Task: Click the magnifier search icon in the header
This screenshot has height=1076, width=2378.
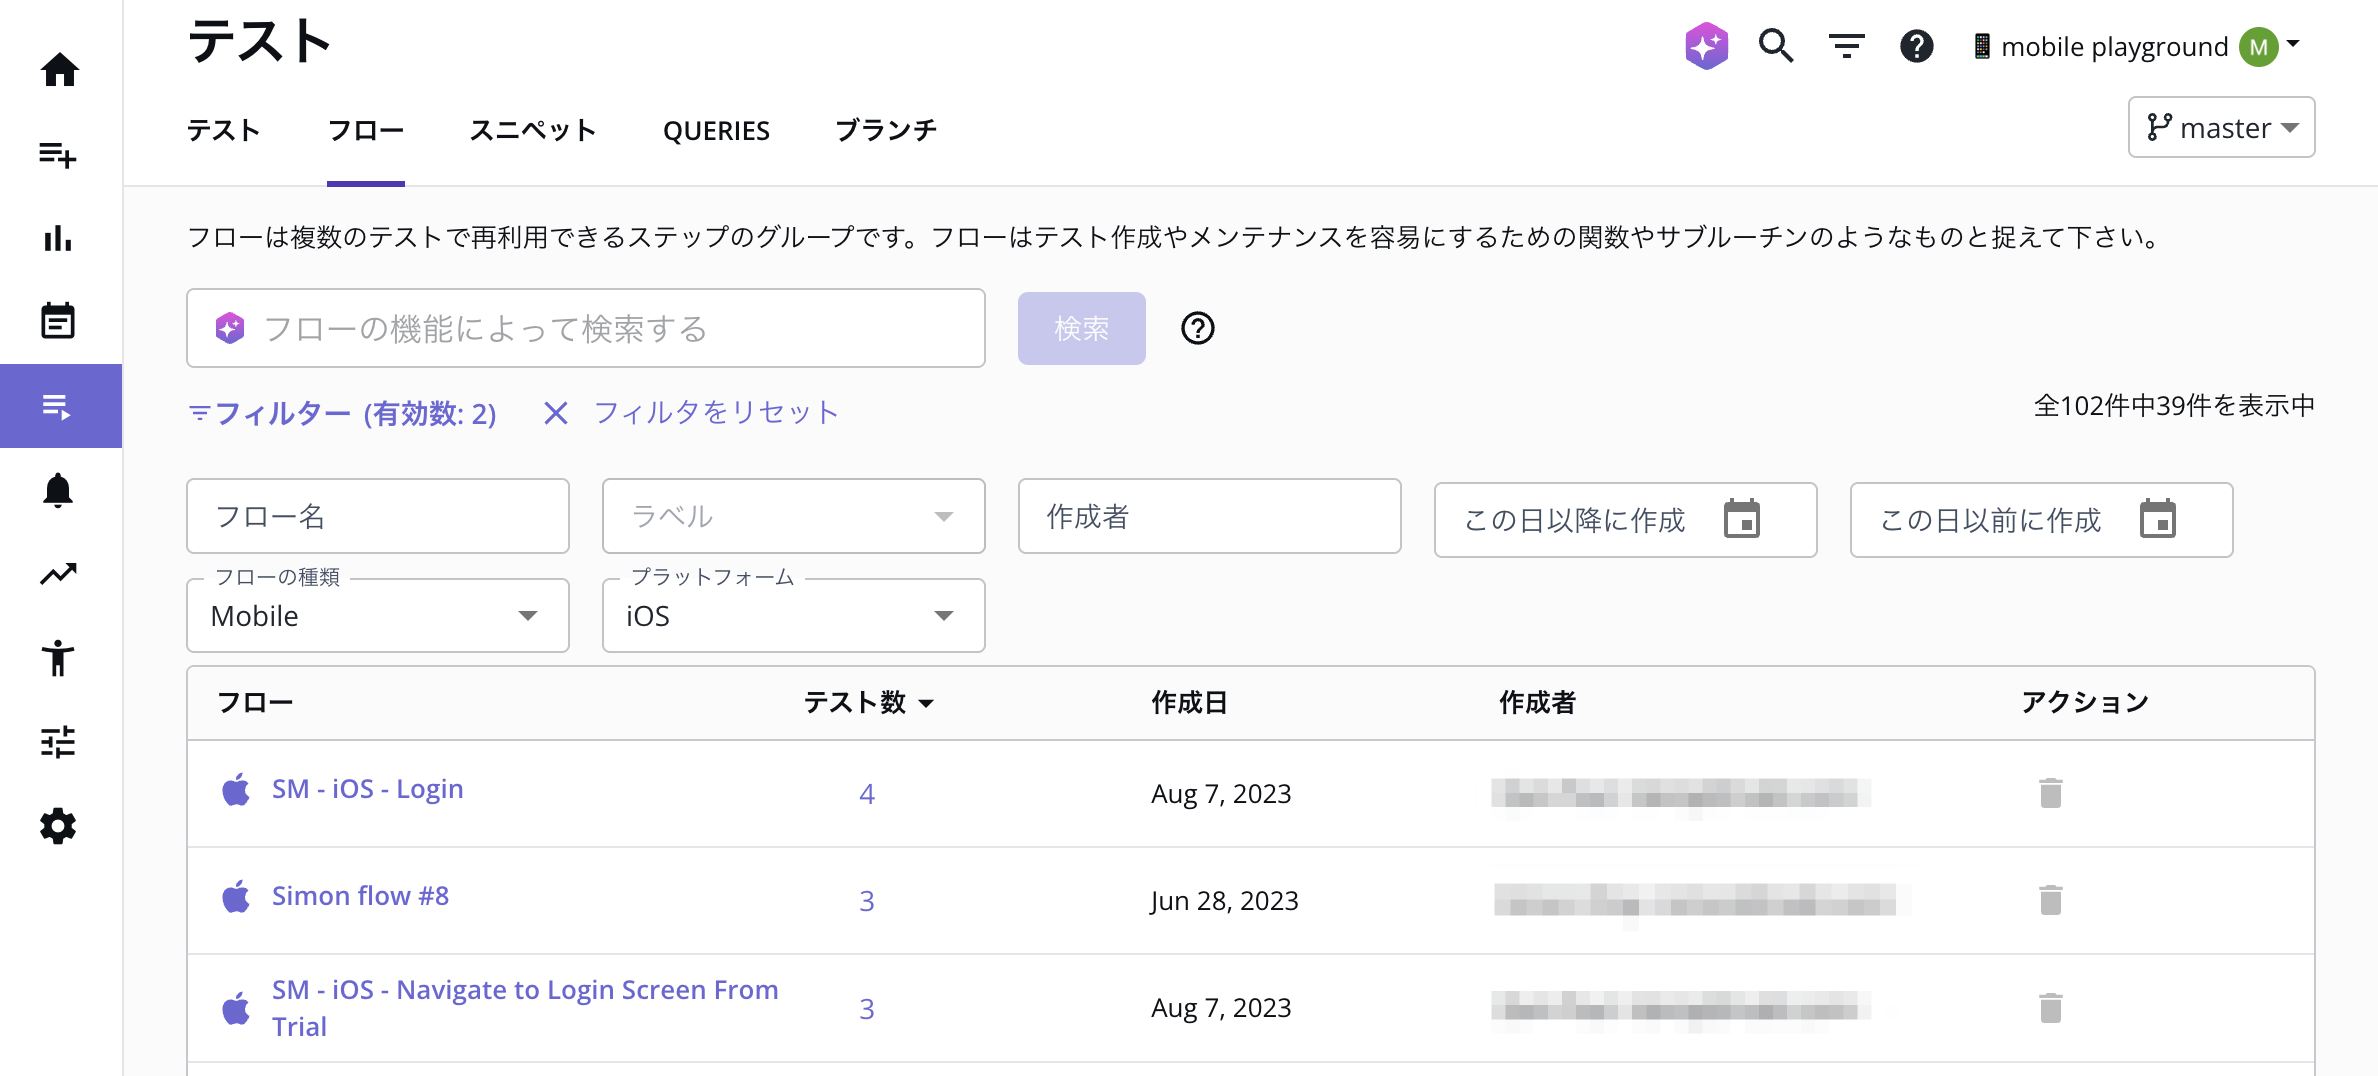Action: pyautogui.click(x=1776, y=46)
